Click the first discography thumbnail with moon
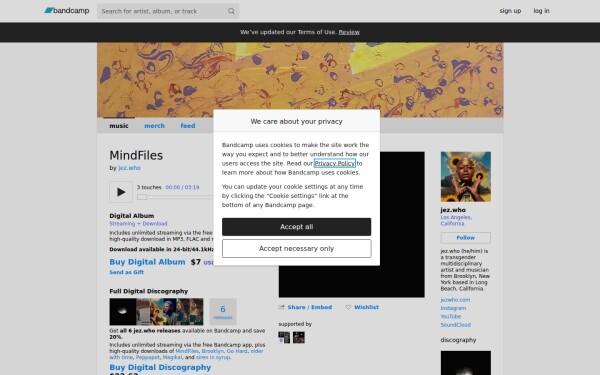 click(x=123, y=312)
